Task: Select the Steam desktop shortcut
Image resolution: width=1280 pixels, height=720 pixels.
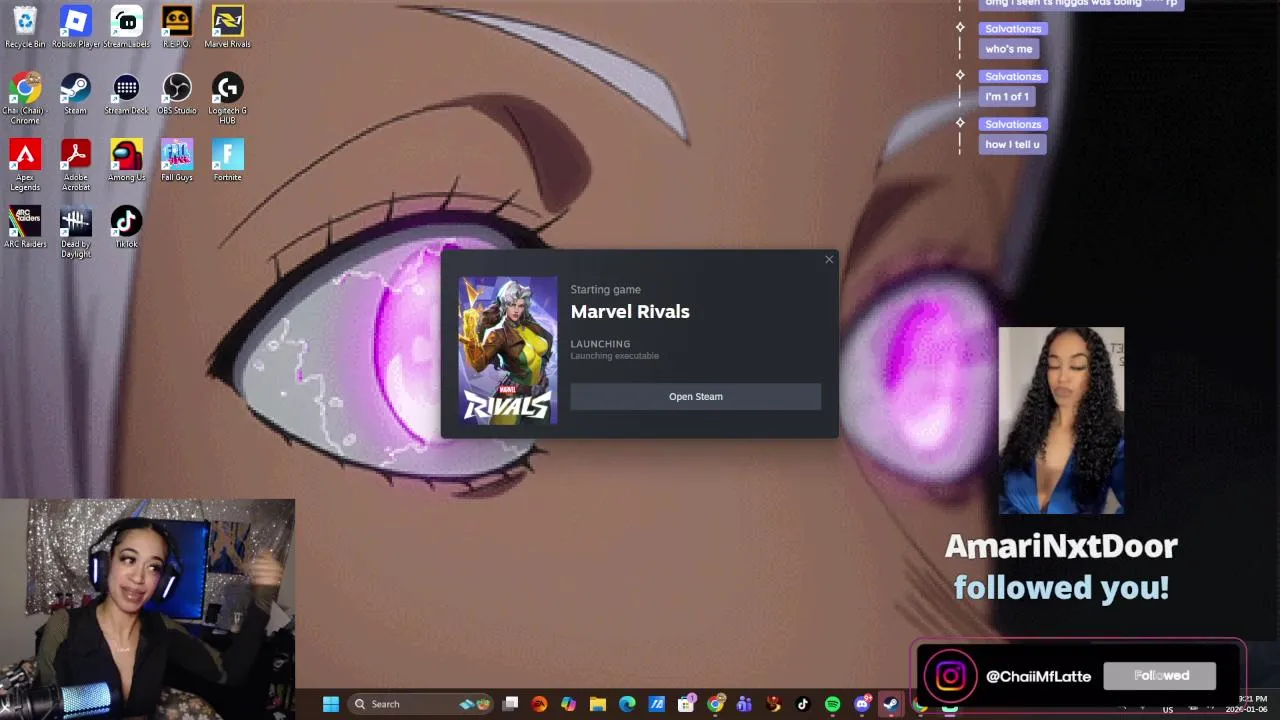Action: tap(76, 94)
